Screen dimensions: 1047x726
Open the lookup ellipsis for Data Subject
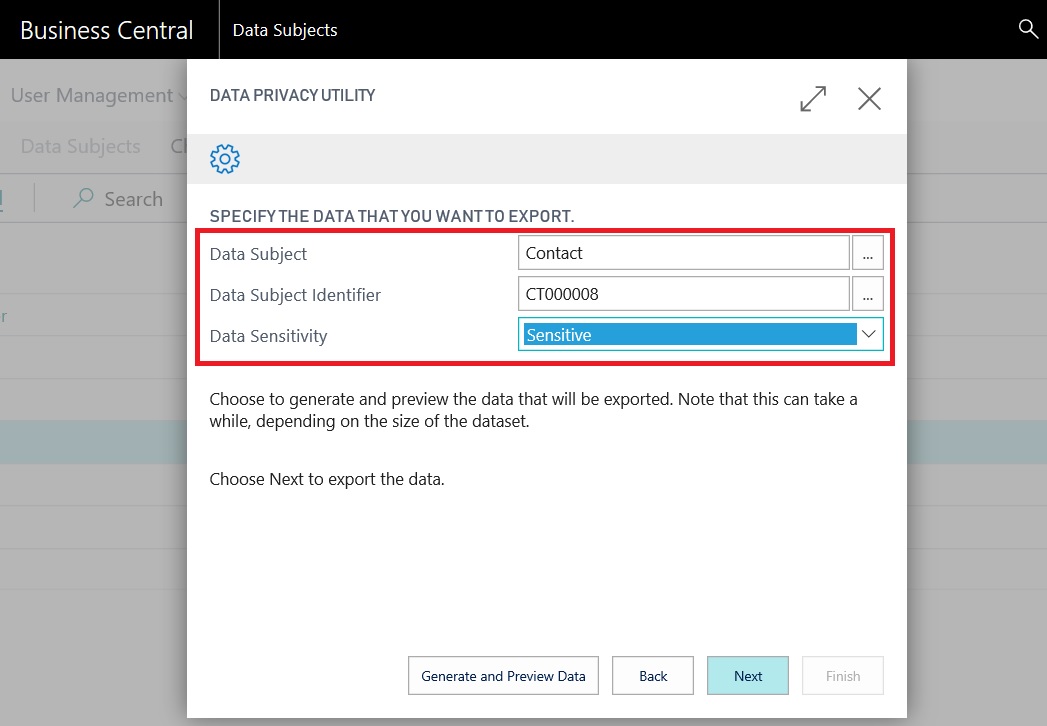pos(867,254)
